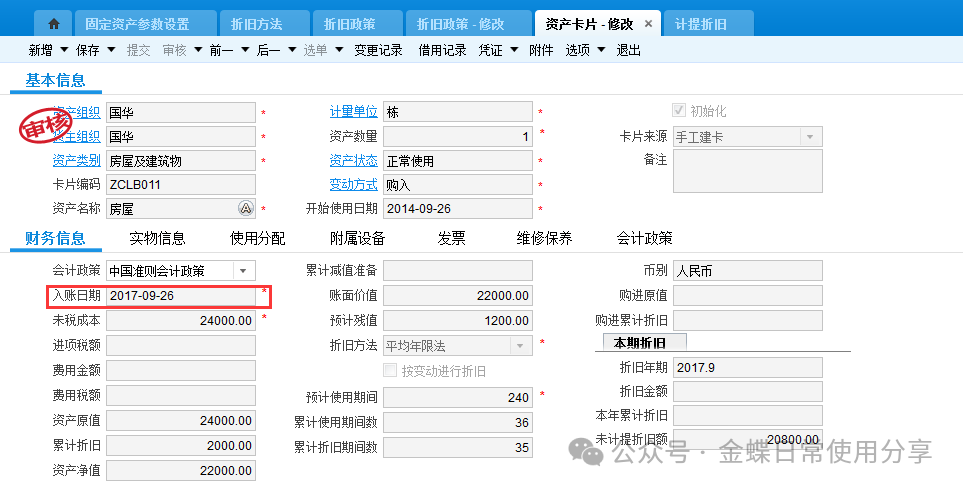Image resolution: width=963 pixels, height=490 pixels.
Task: Switch to the 计提折旧 tab
Action: point(701,24)
